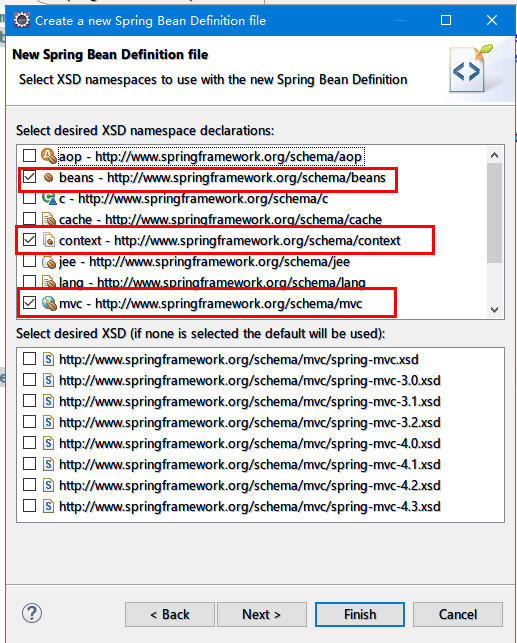517x643 pixels.
Task: Check the cache namespace checkbox
Action: coord(29,219)
